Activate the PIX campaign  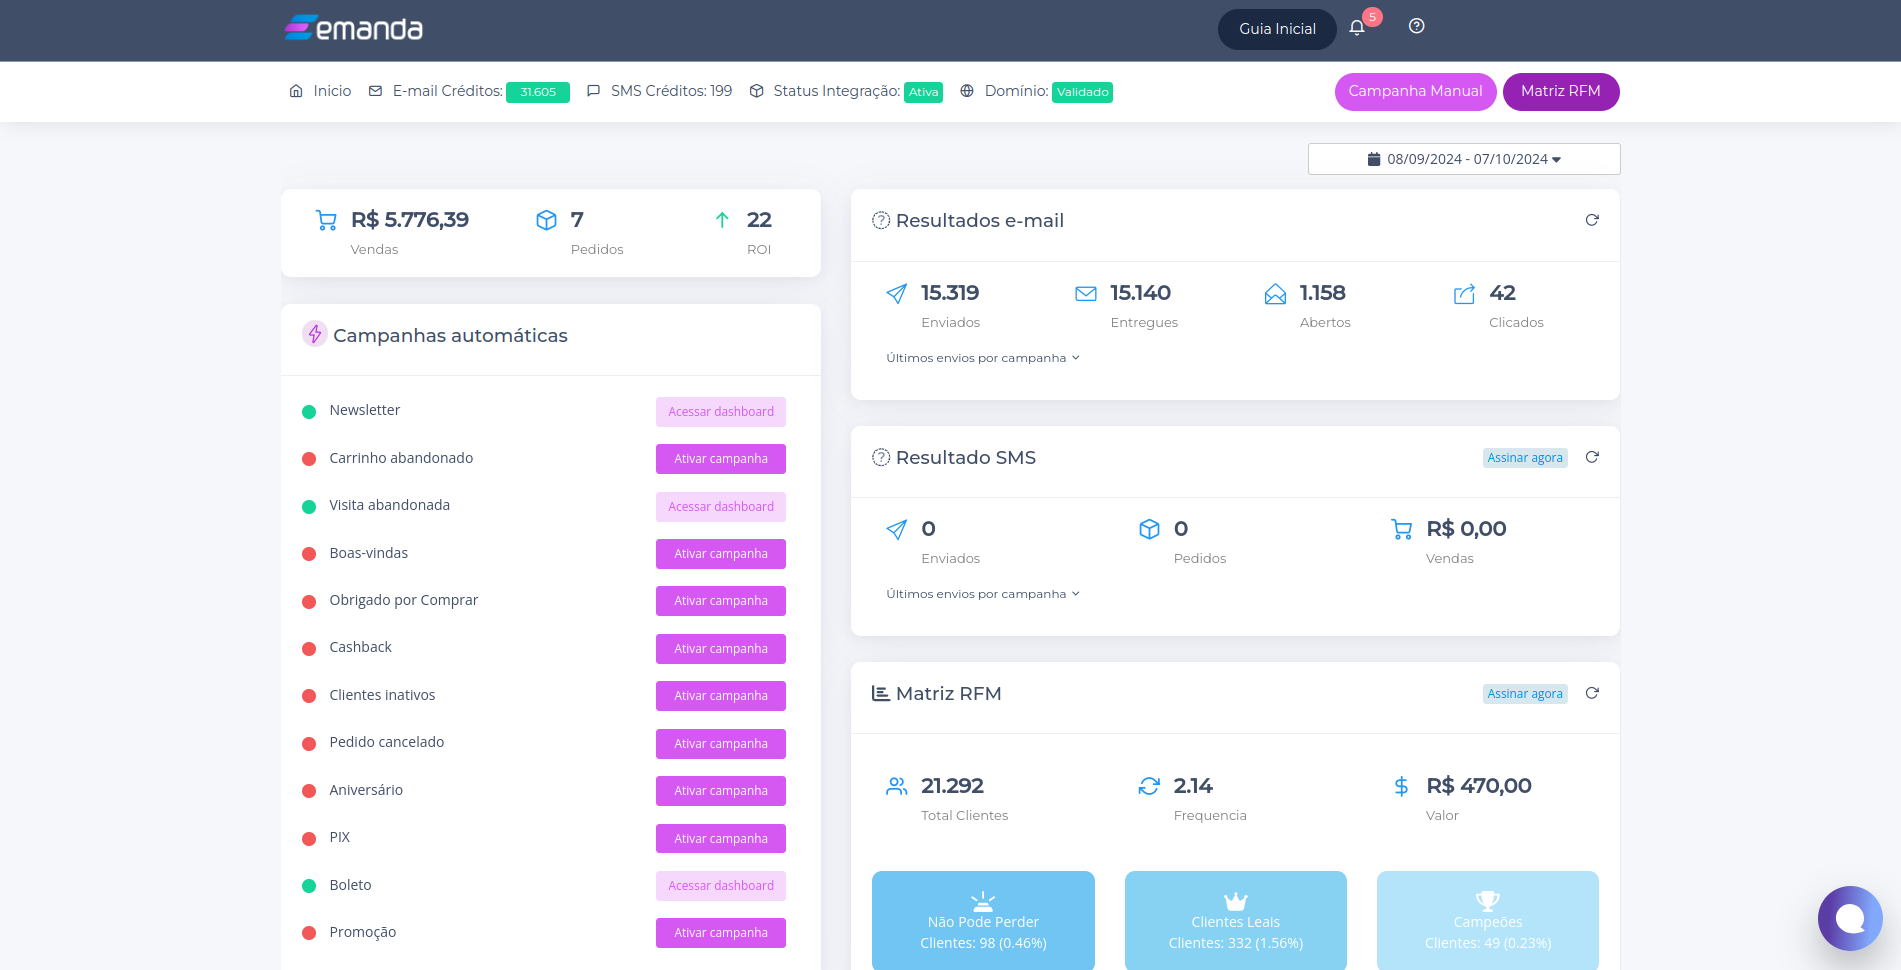click(x=721, y=839)
